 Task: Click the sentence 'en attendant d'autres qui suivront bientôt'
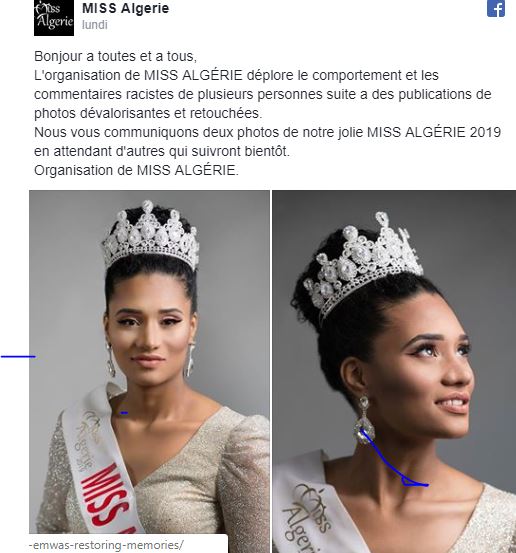pos(162,152)
